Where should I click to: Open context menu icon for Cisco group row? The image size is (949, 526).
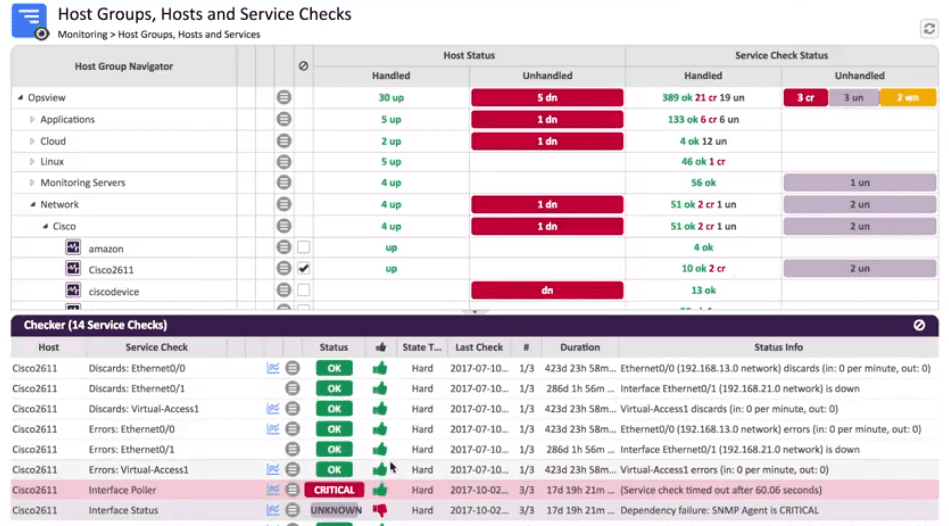click(284, 226)
